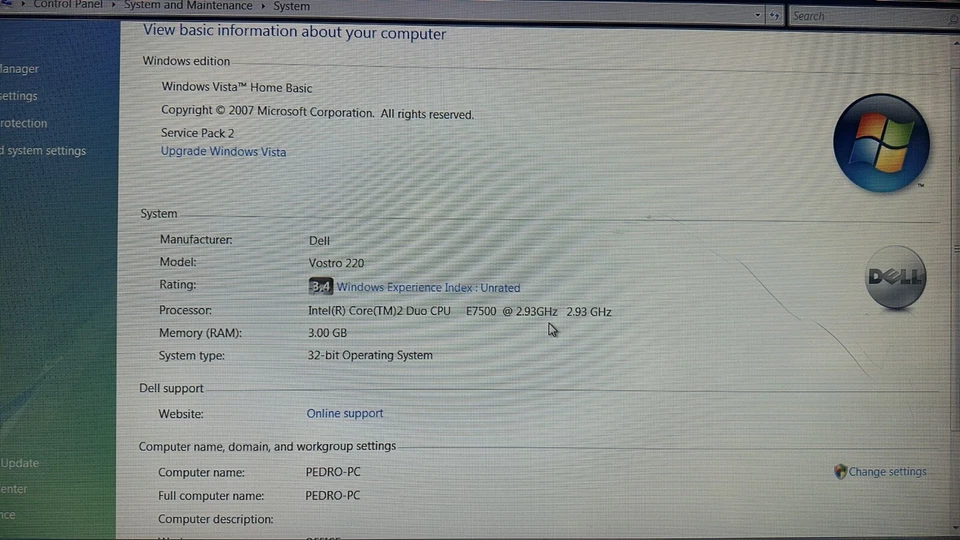Click the Windows edition section header
Image resolution: width=960 pixels, height=540 pixels.
click(x=186, y=61)
